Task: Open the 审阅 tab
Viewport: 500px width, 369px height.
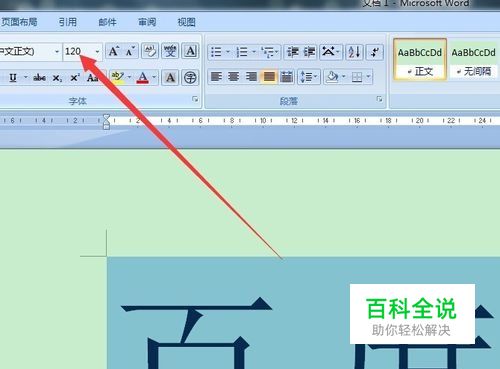Action: pos(147,22)
